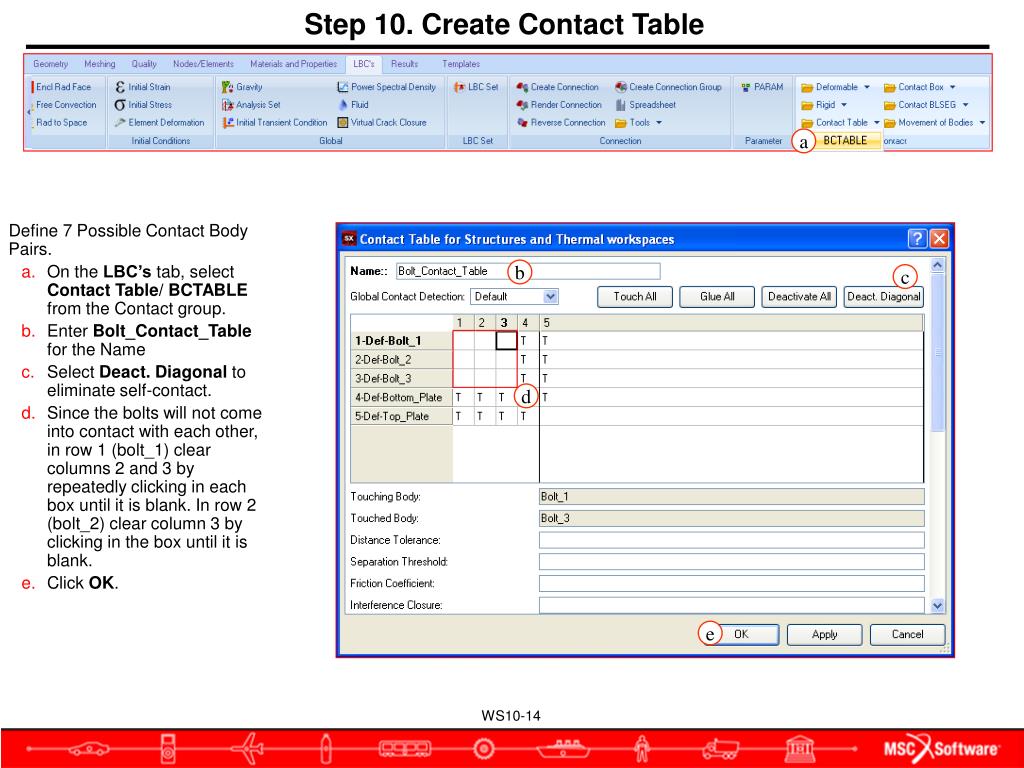This screenshot has height=768, width=1024.
Task: Click the Name field containing Bolt_Contact_Table
Action: tap(528, 271)
